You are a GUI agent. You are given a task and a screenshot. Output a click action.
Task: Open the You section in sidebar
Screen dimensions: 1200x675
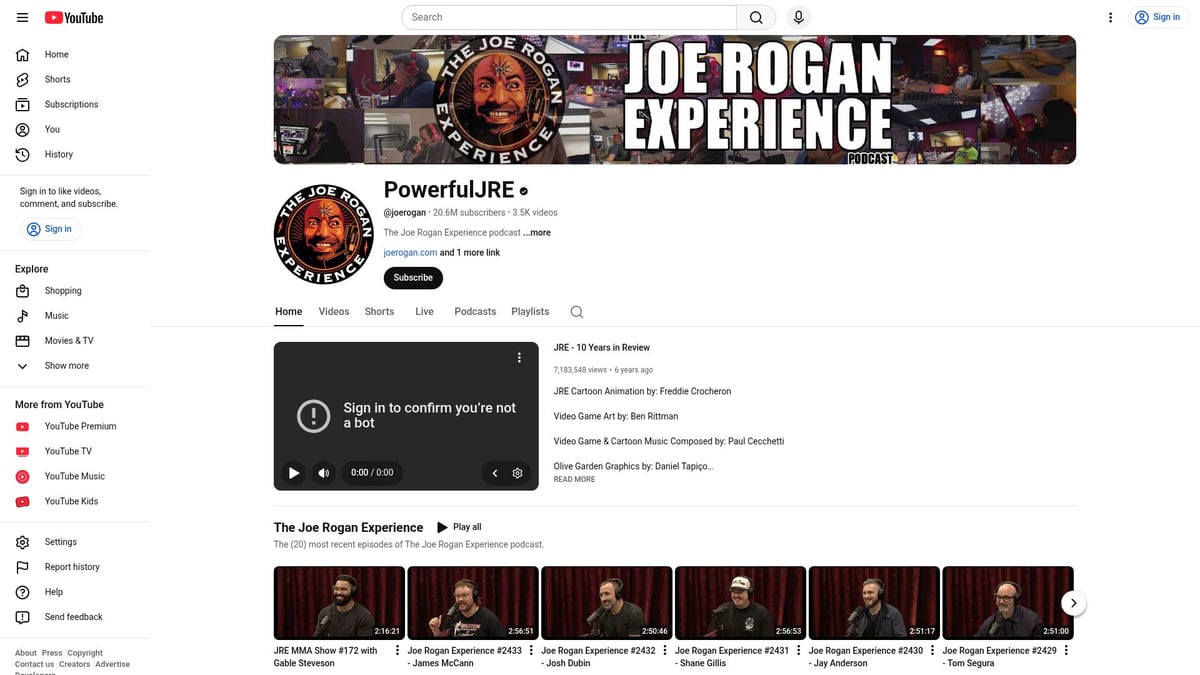pos(75,129)
